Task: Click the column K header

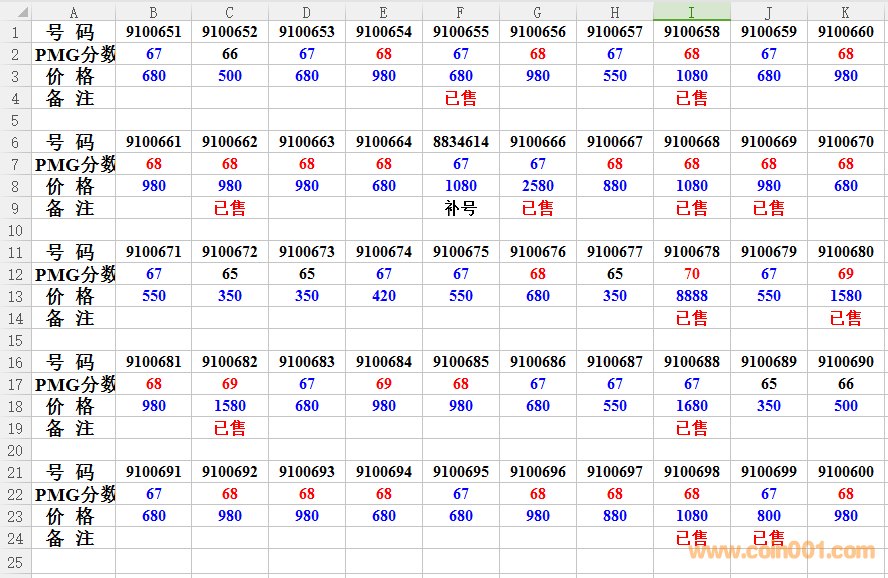Action: [x=846, y=11]
